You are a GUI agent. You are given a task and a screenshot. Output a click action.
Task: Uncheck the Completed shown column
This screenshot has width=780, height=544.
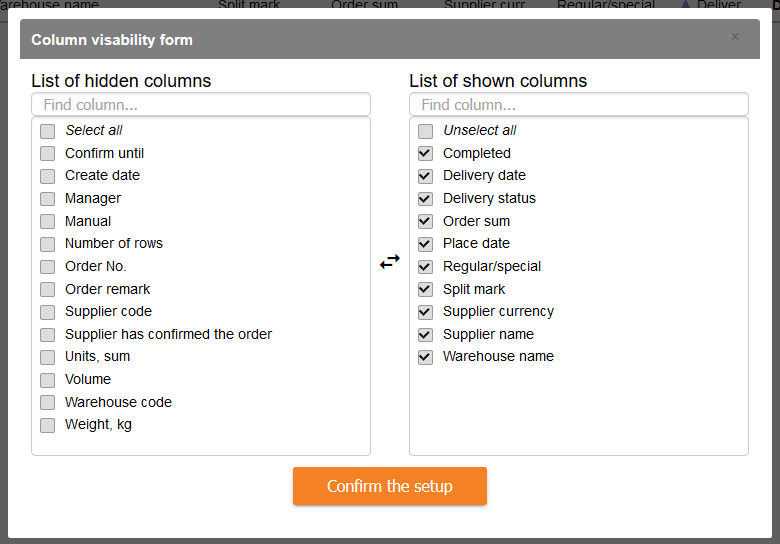click(x=426, y=153)
